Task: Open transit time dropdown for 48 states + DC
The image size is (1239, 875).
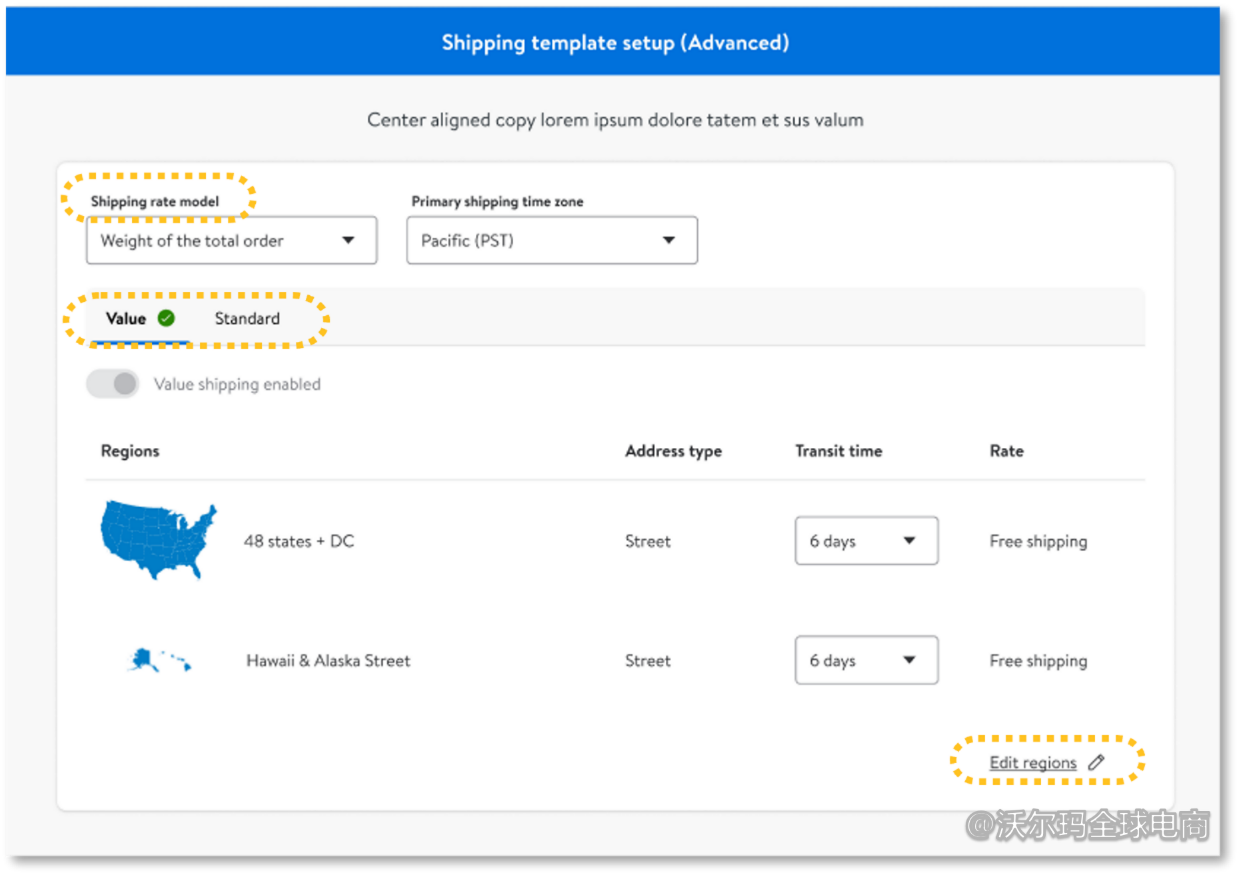Action: 866,541
